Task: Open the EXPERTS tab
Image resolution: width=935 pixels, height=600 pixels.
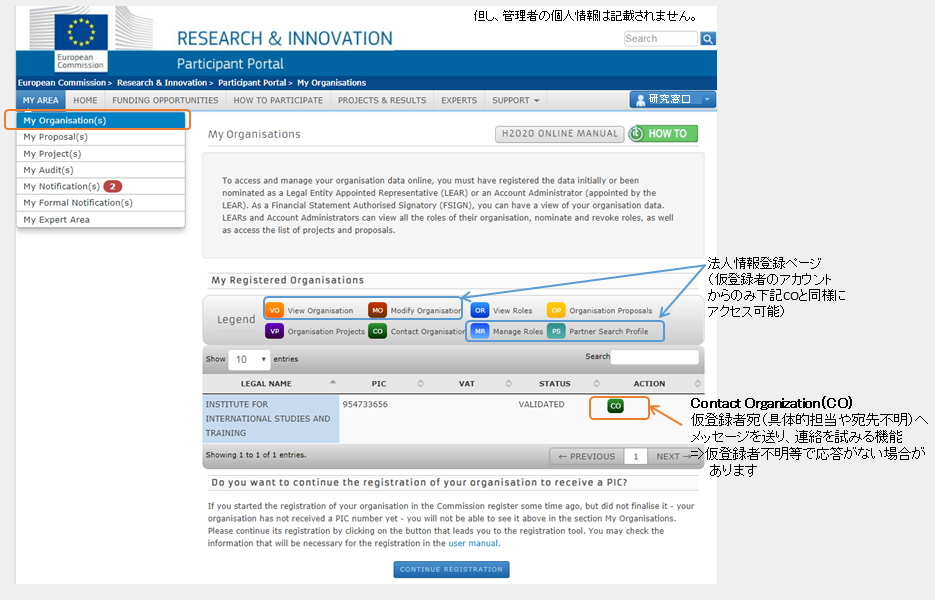Action: [459, 100]
